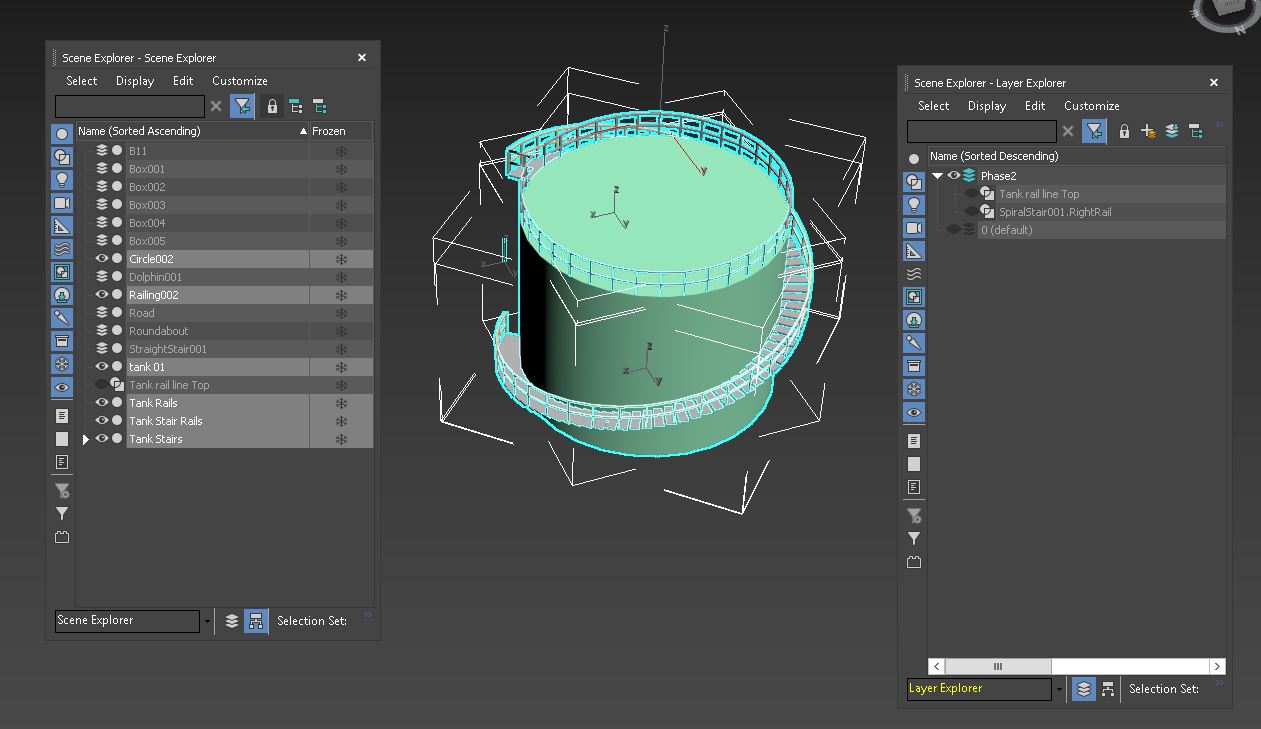The image size is (1261, 729).
Task: Select the eye Display Hidden Objects icon
Action: (x=61, y=387)
